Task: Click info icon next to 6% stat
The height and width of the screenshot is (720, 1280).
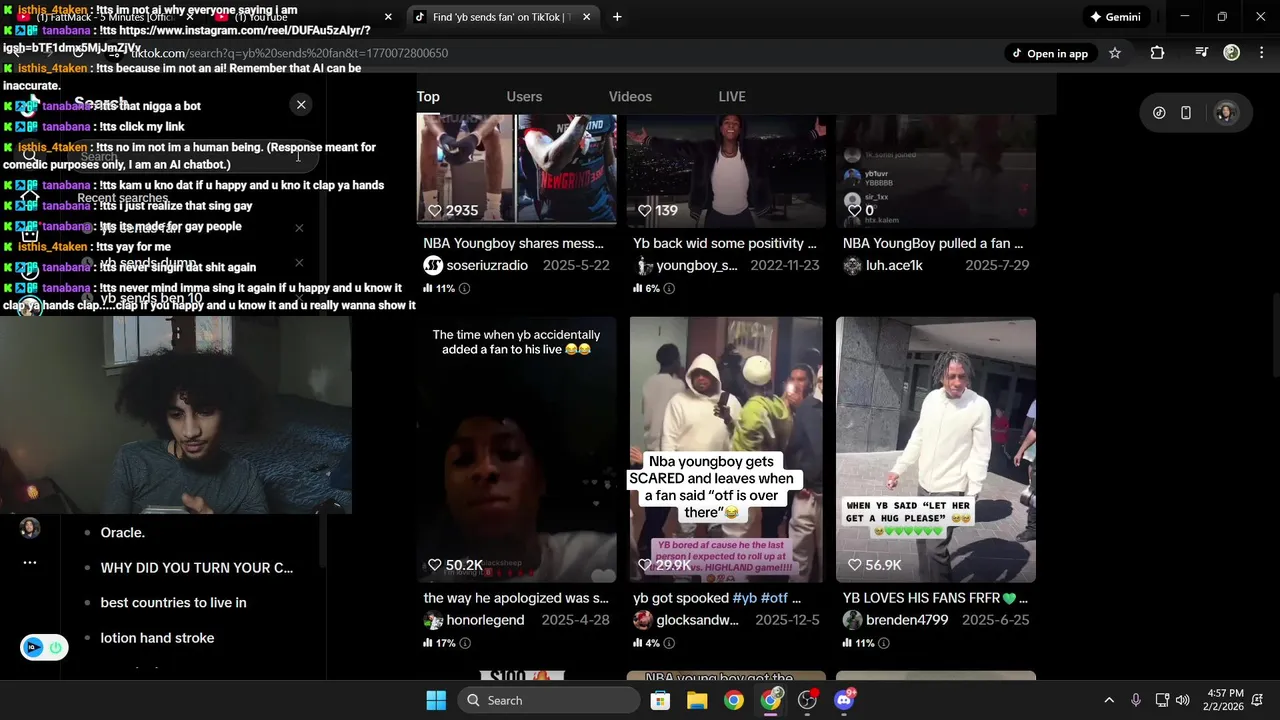Action: coord(669,288)
